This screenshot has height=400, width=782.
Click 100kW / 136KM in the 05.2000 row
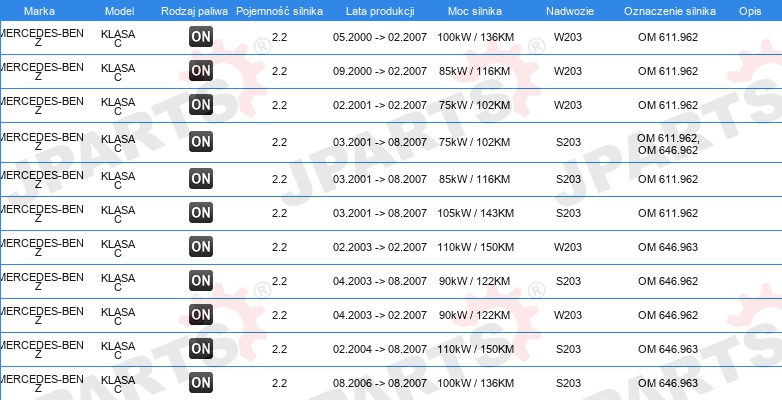click(475, 37)
